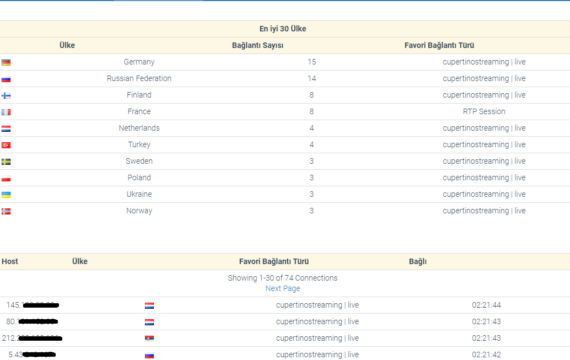Click RTP Session in the France row
570x360 pixels.
click(x=484, y=111)
